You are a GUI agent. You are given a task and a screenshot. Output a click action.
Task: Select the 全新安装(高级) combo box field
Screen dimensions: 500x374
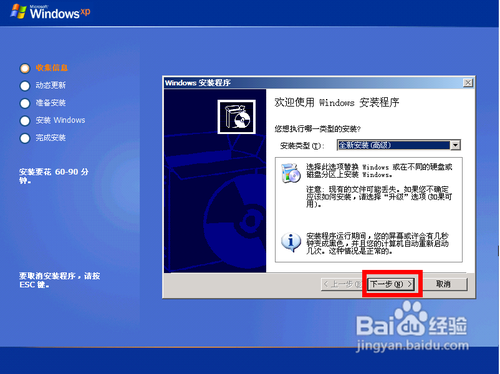click(398, 145)
